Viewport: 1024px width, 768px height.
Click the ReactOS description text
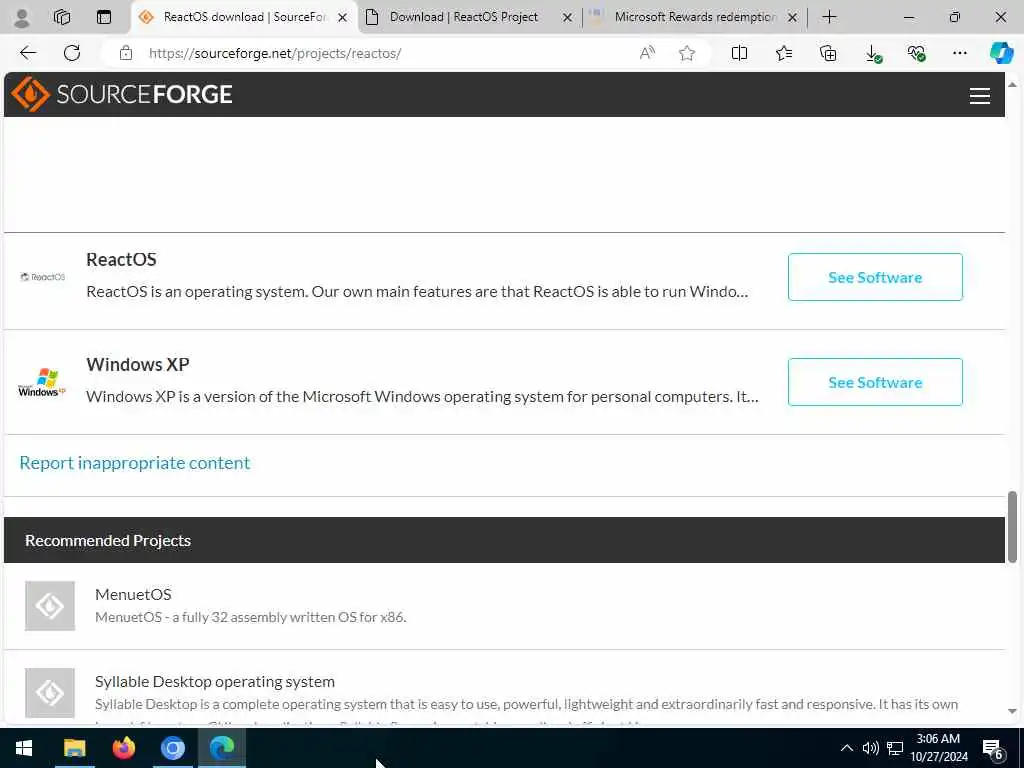[x=417, y=292]
